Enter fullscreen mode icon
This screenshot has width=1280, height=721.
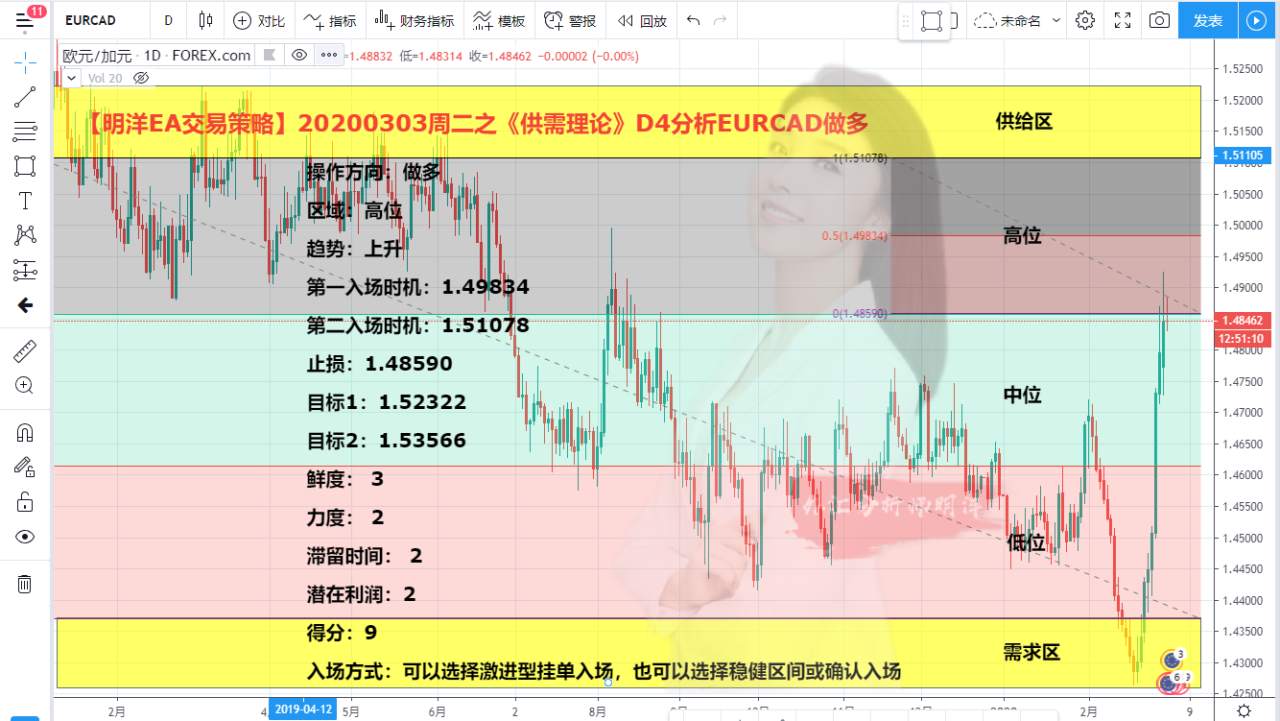click(x=1122, y=20)
